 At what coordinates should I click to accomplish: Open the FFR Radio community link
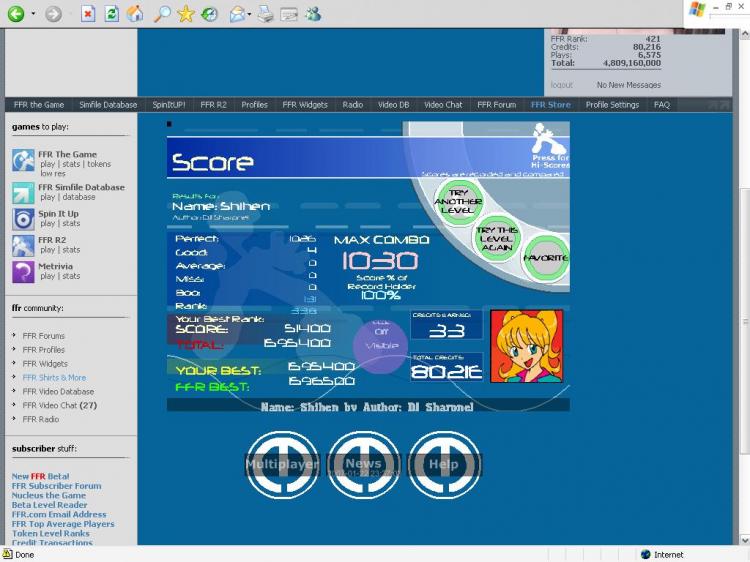(x=41, y=419)
